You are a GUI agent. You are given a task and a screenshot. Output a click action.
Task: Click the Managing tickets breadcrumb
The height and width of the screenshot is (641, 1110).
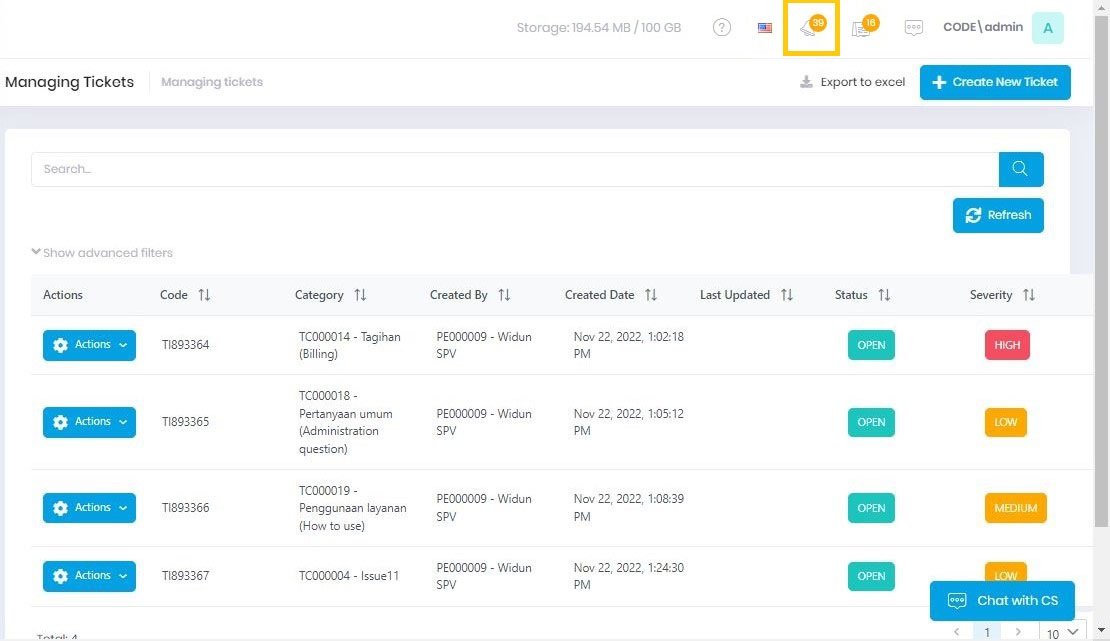pyautogui.click(x=212, y=82)
